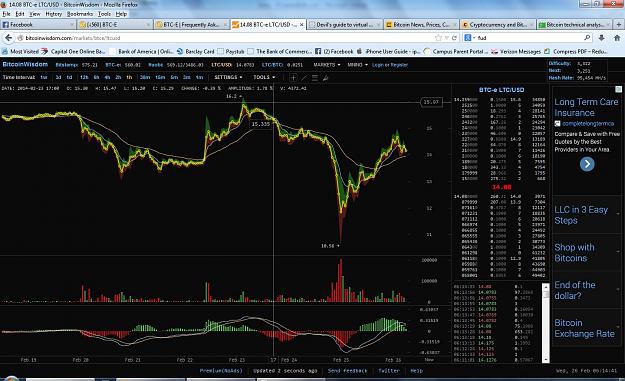This screenshot has height=381, width=625.
Task: Switch to the Bitcoin technical analysis tab
Action: [574, 25]
